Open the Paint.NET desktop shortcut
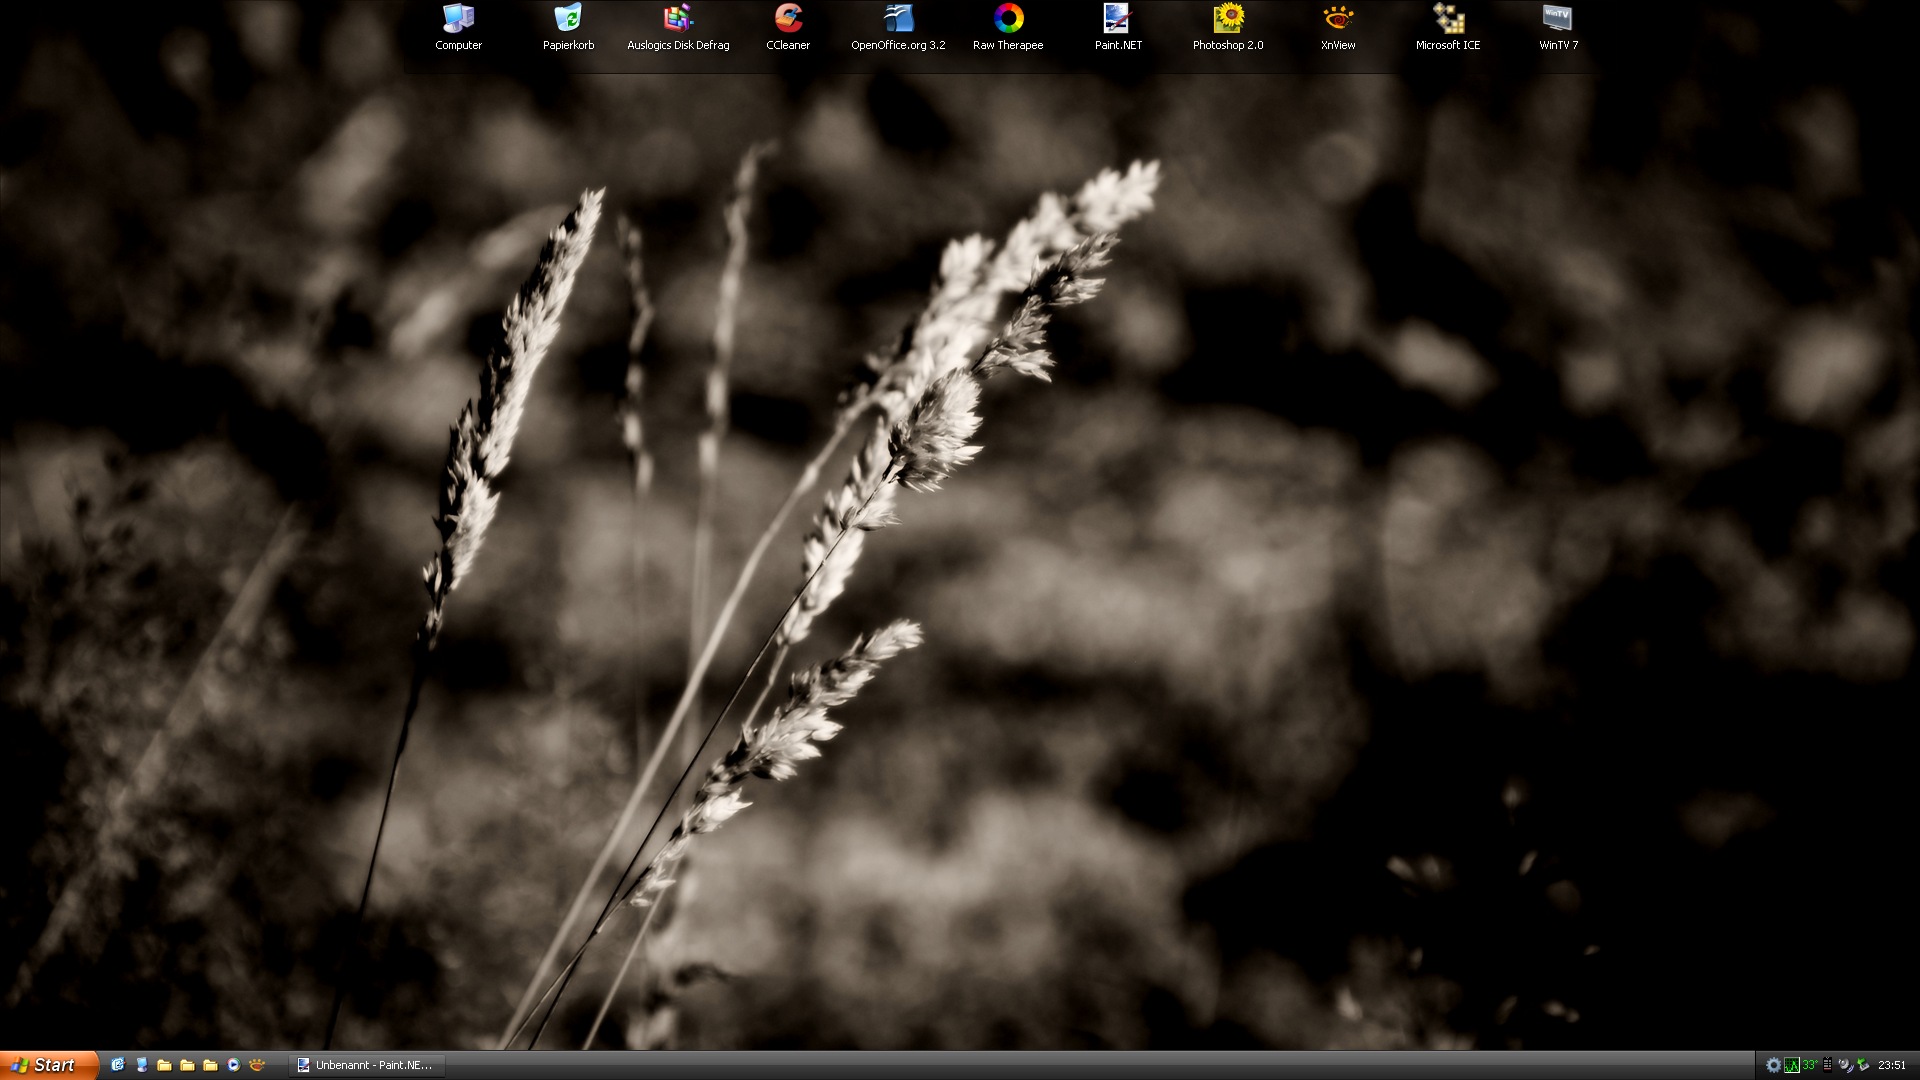Viewport: 1920px width, 1080px height. 1117,19
